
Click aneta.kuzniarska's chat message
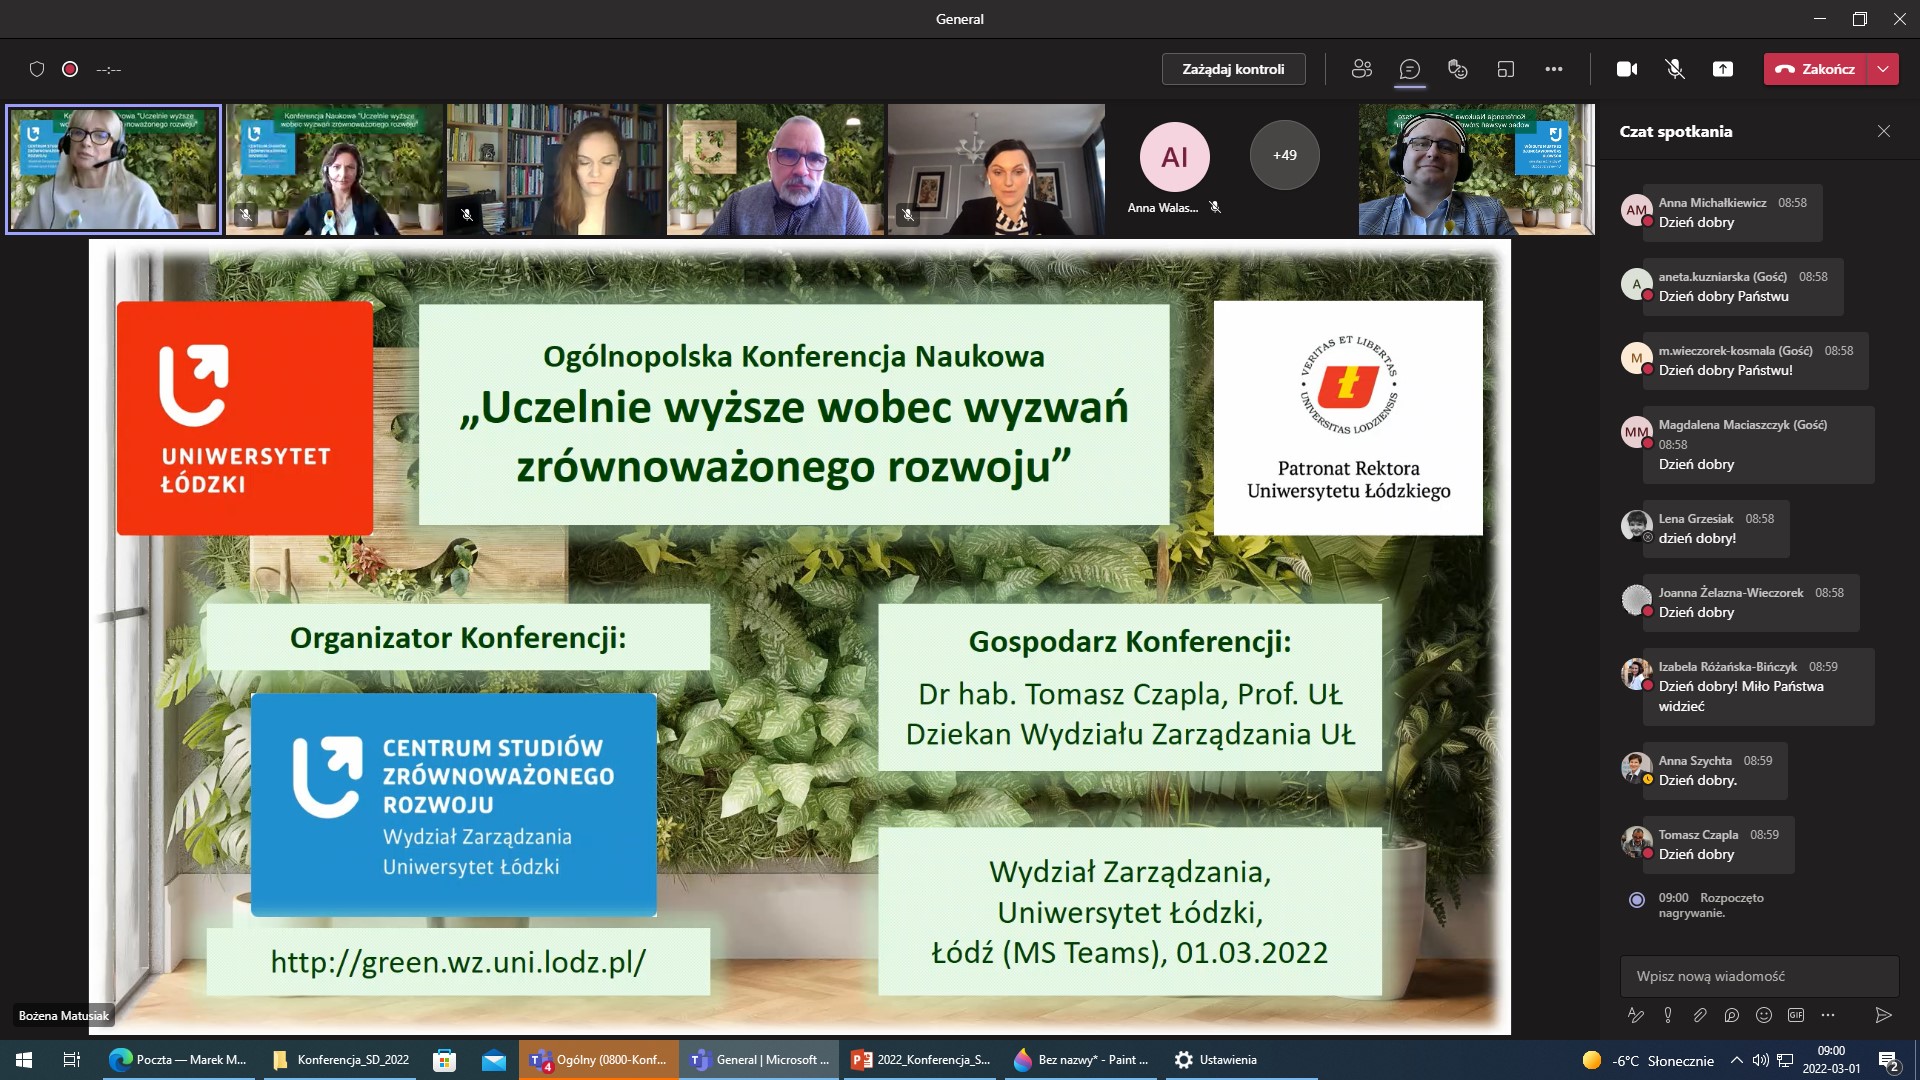point(1742,286)
